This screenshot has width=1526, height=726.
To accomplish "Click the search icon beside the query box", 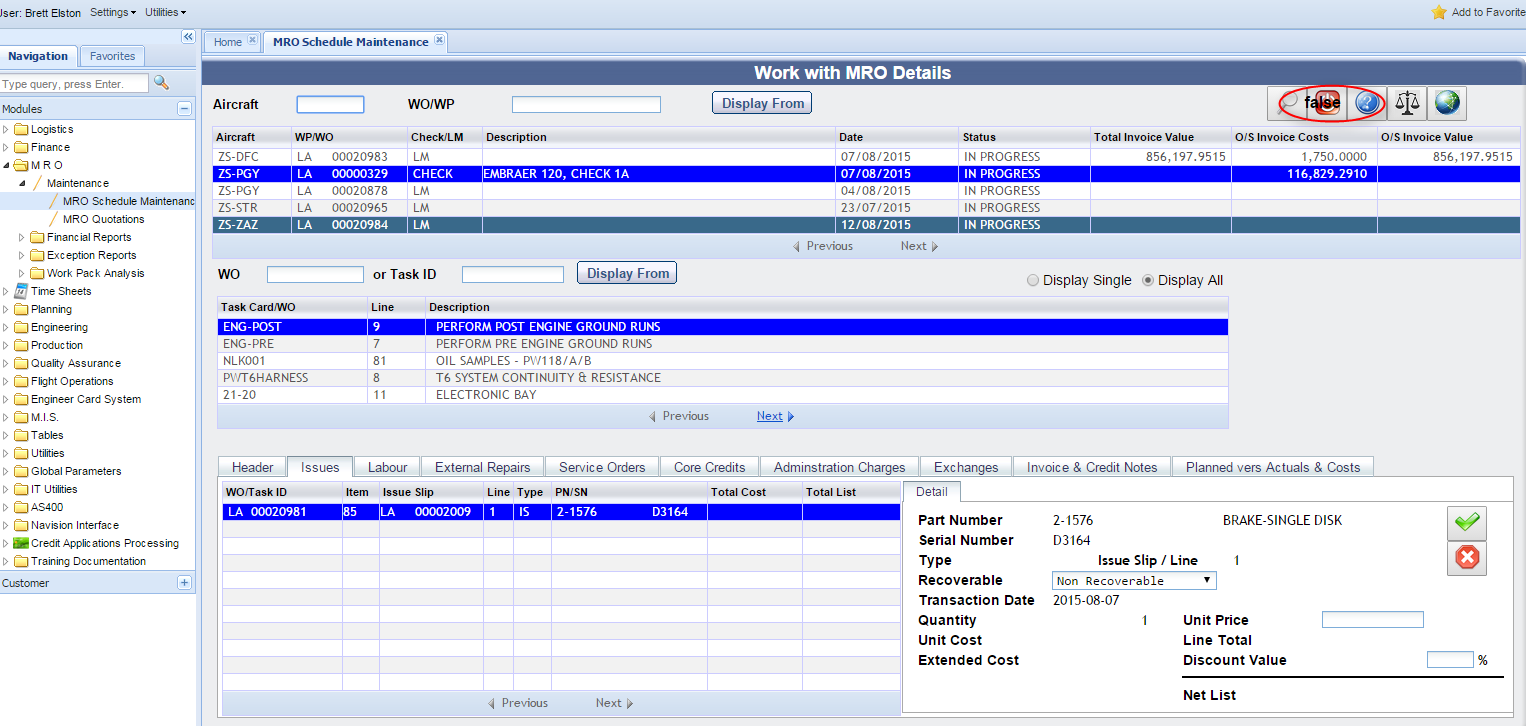I will (161, 83).
